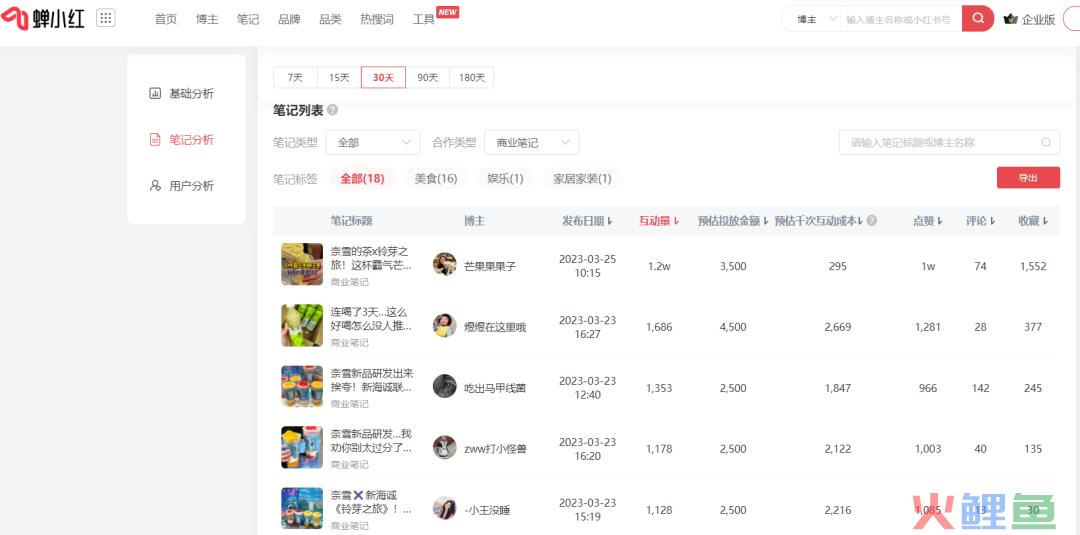Image resolution: width=1080 pixels, height=535 pixels.
Task: Open blogger name 芒果果果子
Action: tap(490, 266)
